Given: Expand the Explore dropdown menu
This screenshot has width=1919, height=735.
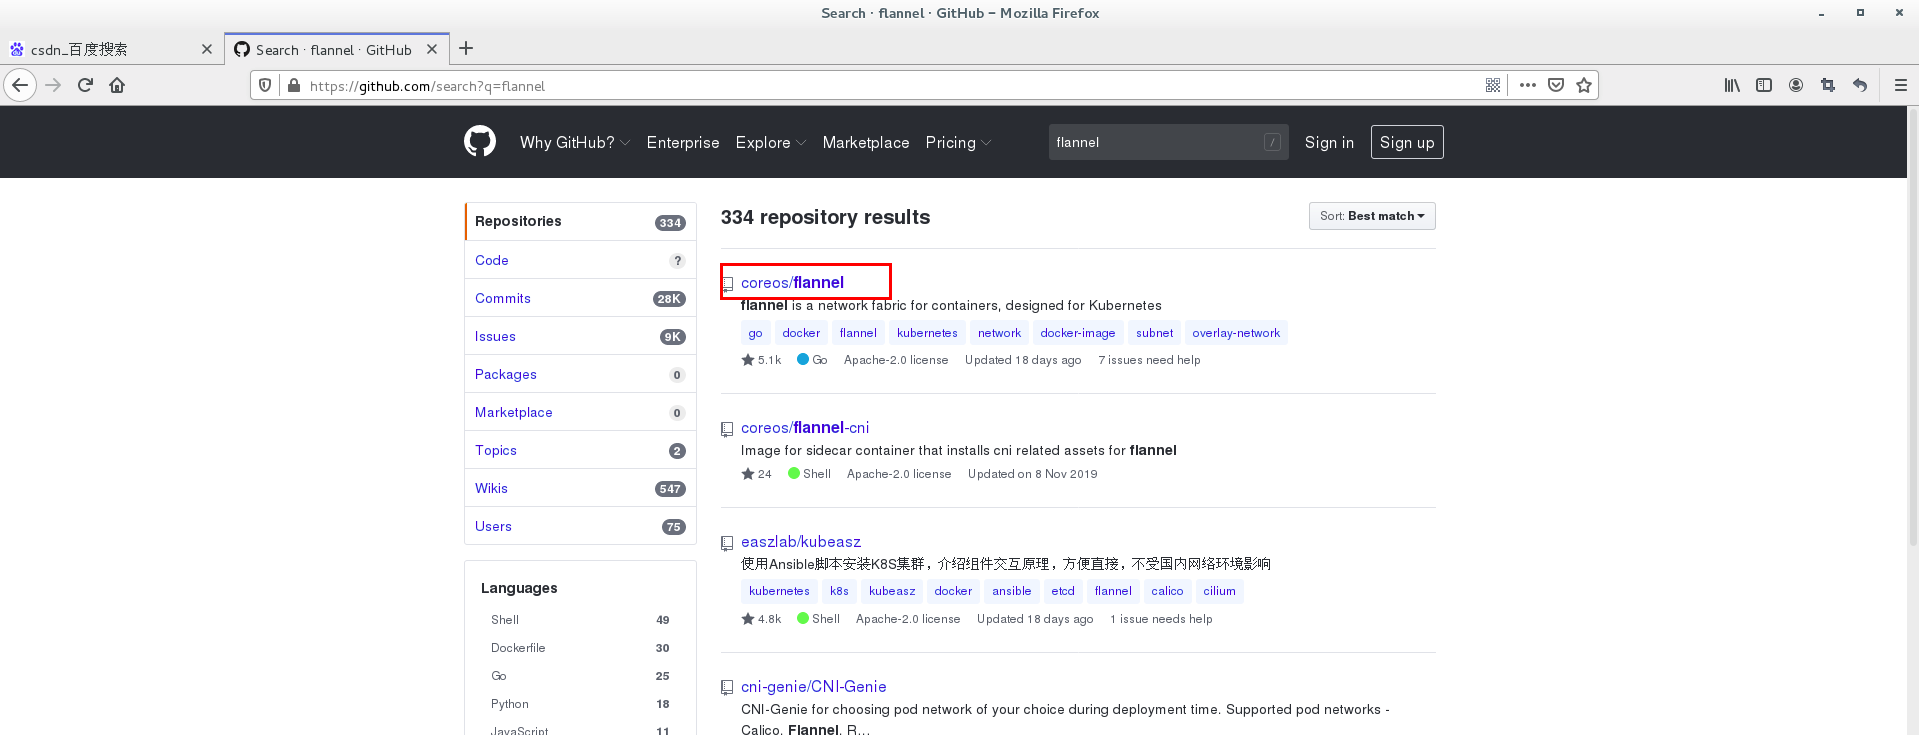Looking at the screenshot, I should point(771,142).
